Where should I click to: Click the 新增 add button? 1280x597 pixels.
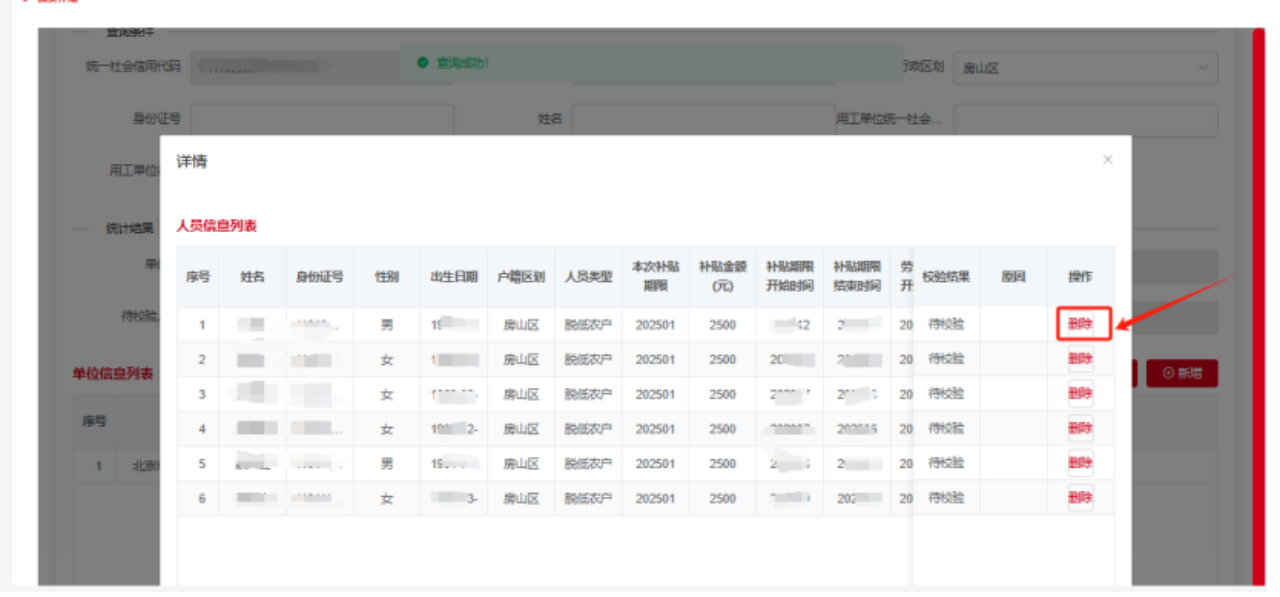coord(1182,373)
